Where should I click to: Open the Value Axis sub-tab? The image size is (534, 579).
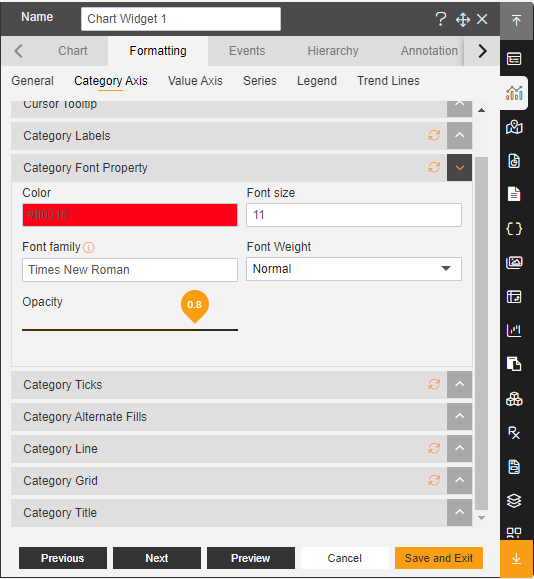pyautogui.click(x=195, y=80)
